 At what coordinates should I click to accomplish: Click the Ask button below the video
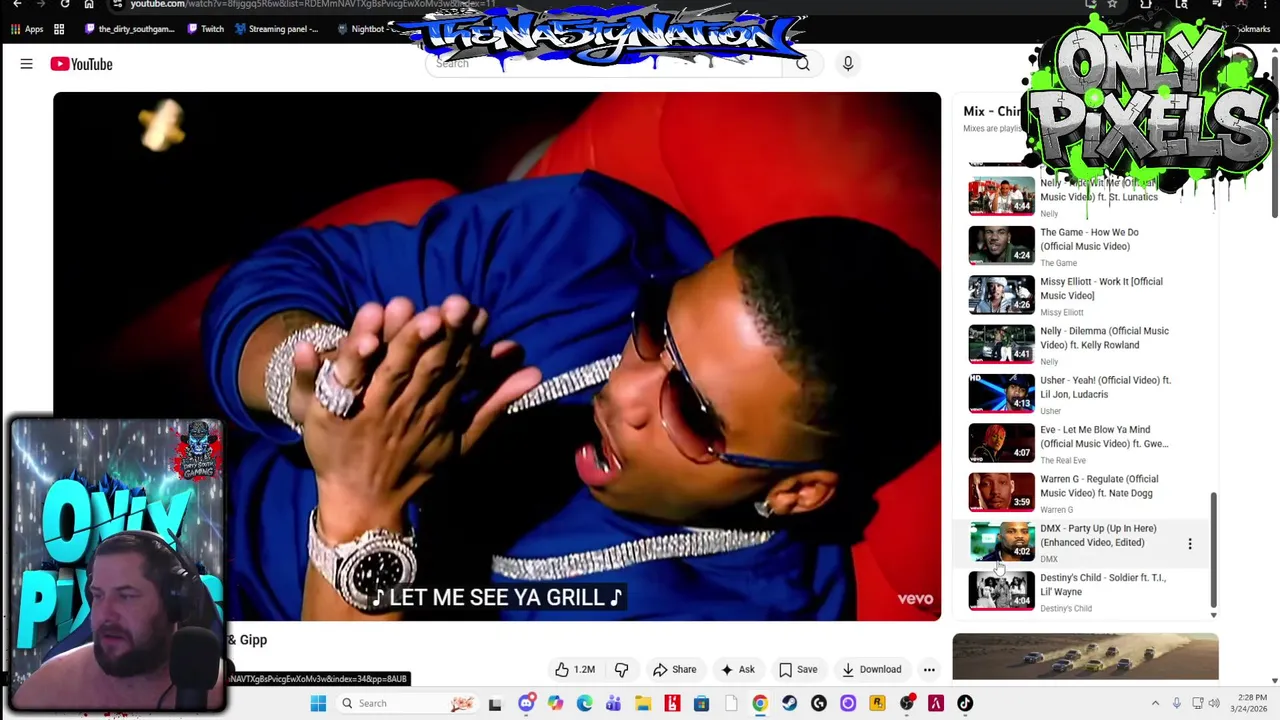coord(738,669)
